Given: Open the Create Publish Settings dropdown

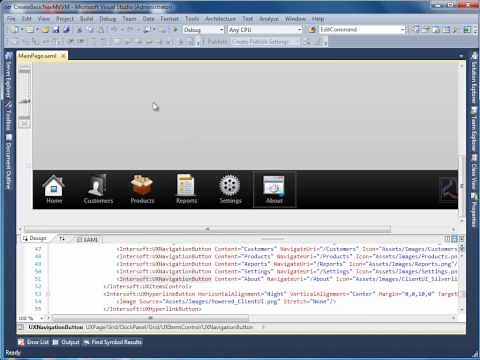Looking at the screenshot, I should [x=266, y=42].
